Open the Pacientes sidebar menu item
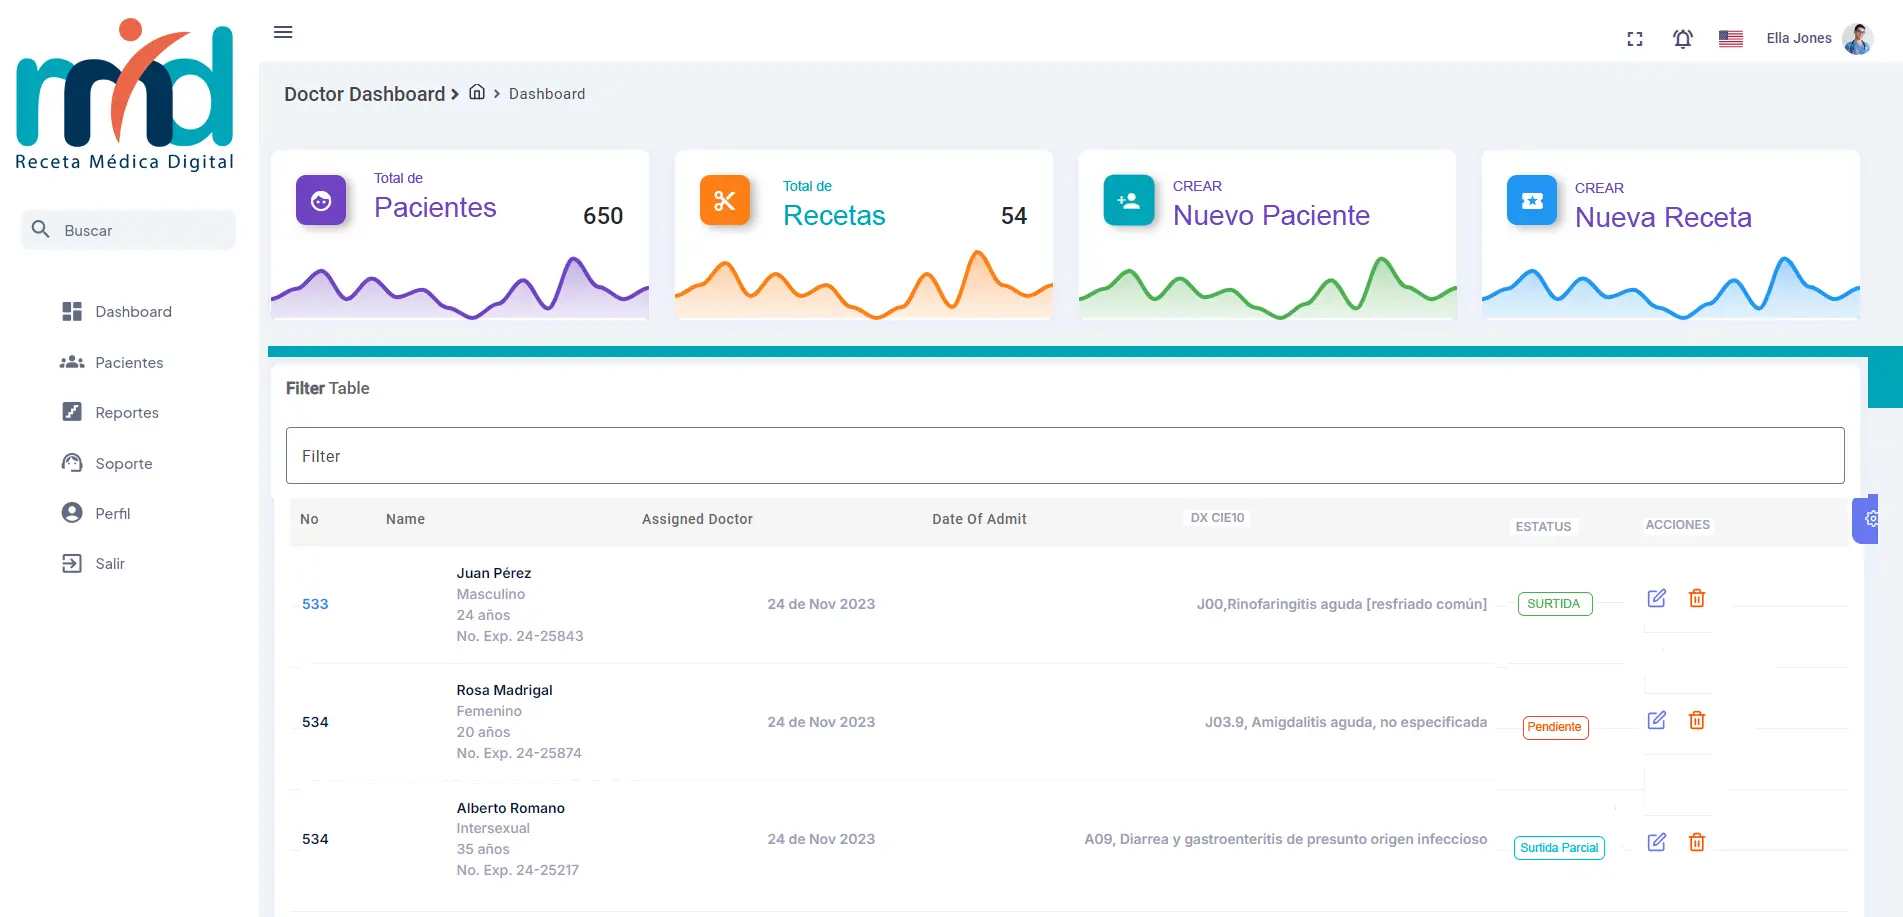The width and height of the screenshot is (1903, 917). 129,362
